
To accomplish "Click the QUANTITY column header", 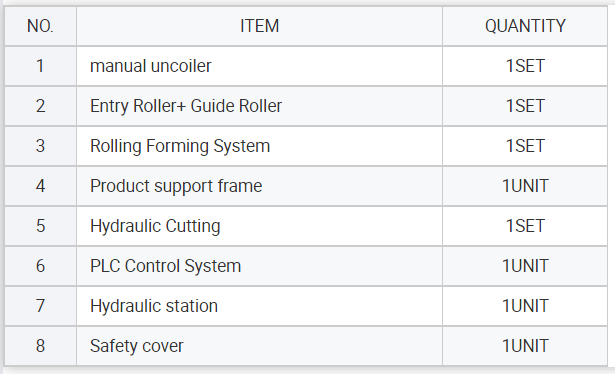I will click(x=525, y=26).
